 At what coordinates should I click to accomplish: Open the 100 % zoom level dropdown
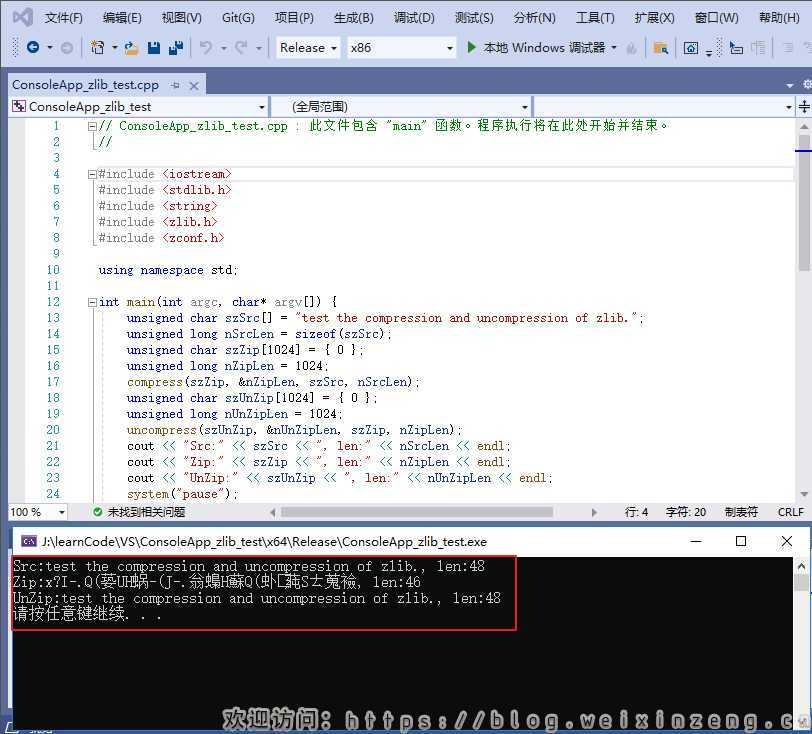pos(38,512)
